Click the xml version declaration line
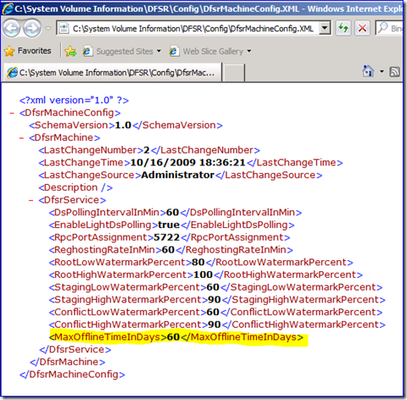407x400 pixels. click(74, 100)
